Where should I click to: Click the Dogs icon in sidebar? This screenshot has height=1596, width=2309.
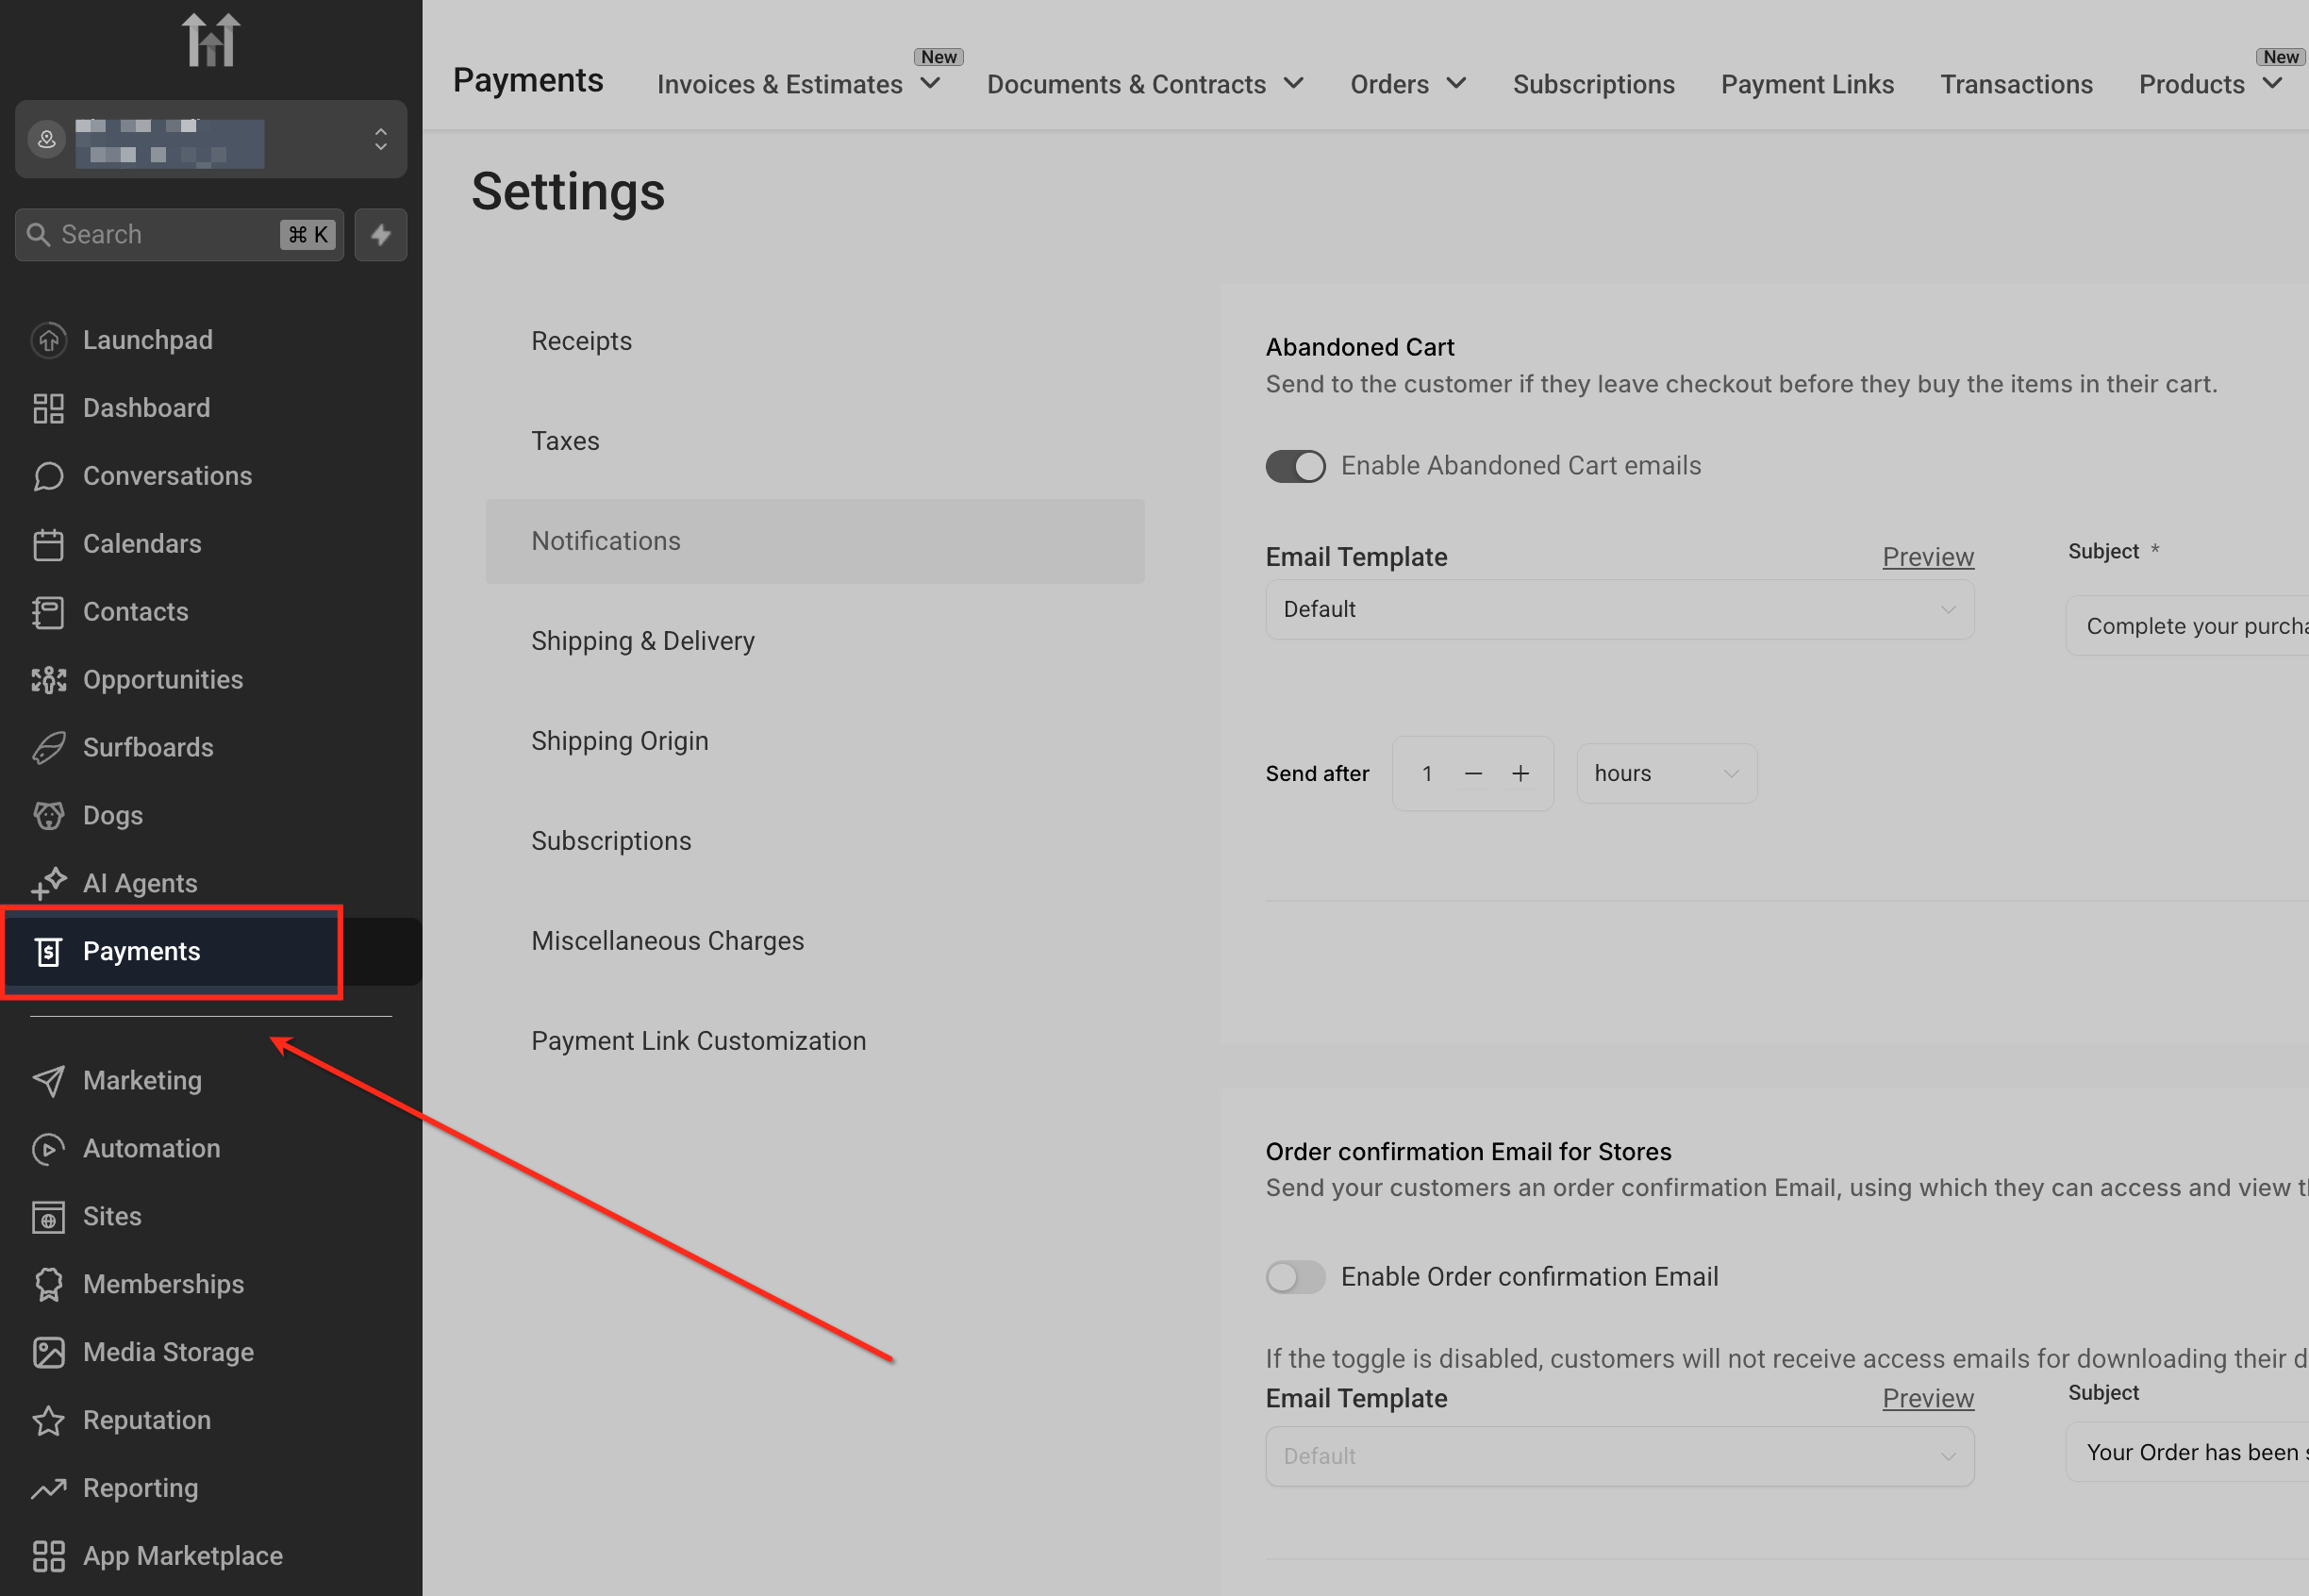tap(48, 816)
